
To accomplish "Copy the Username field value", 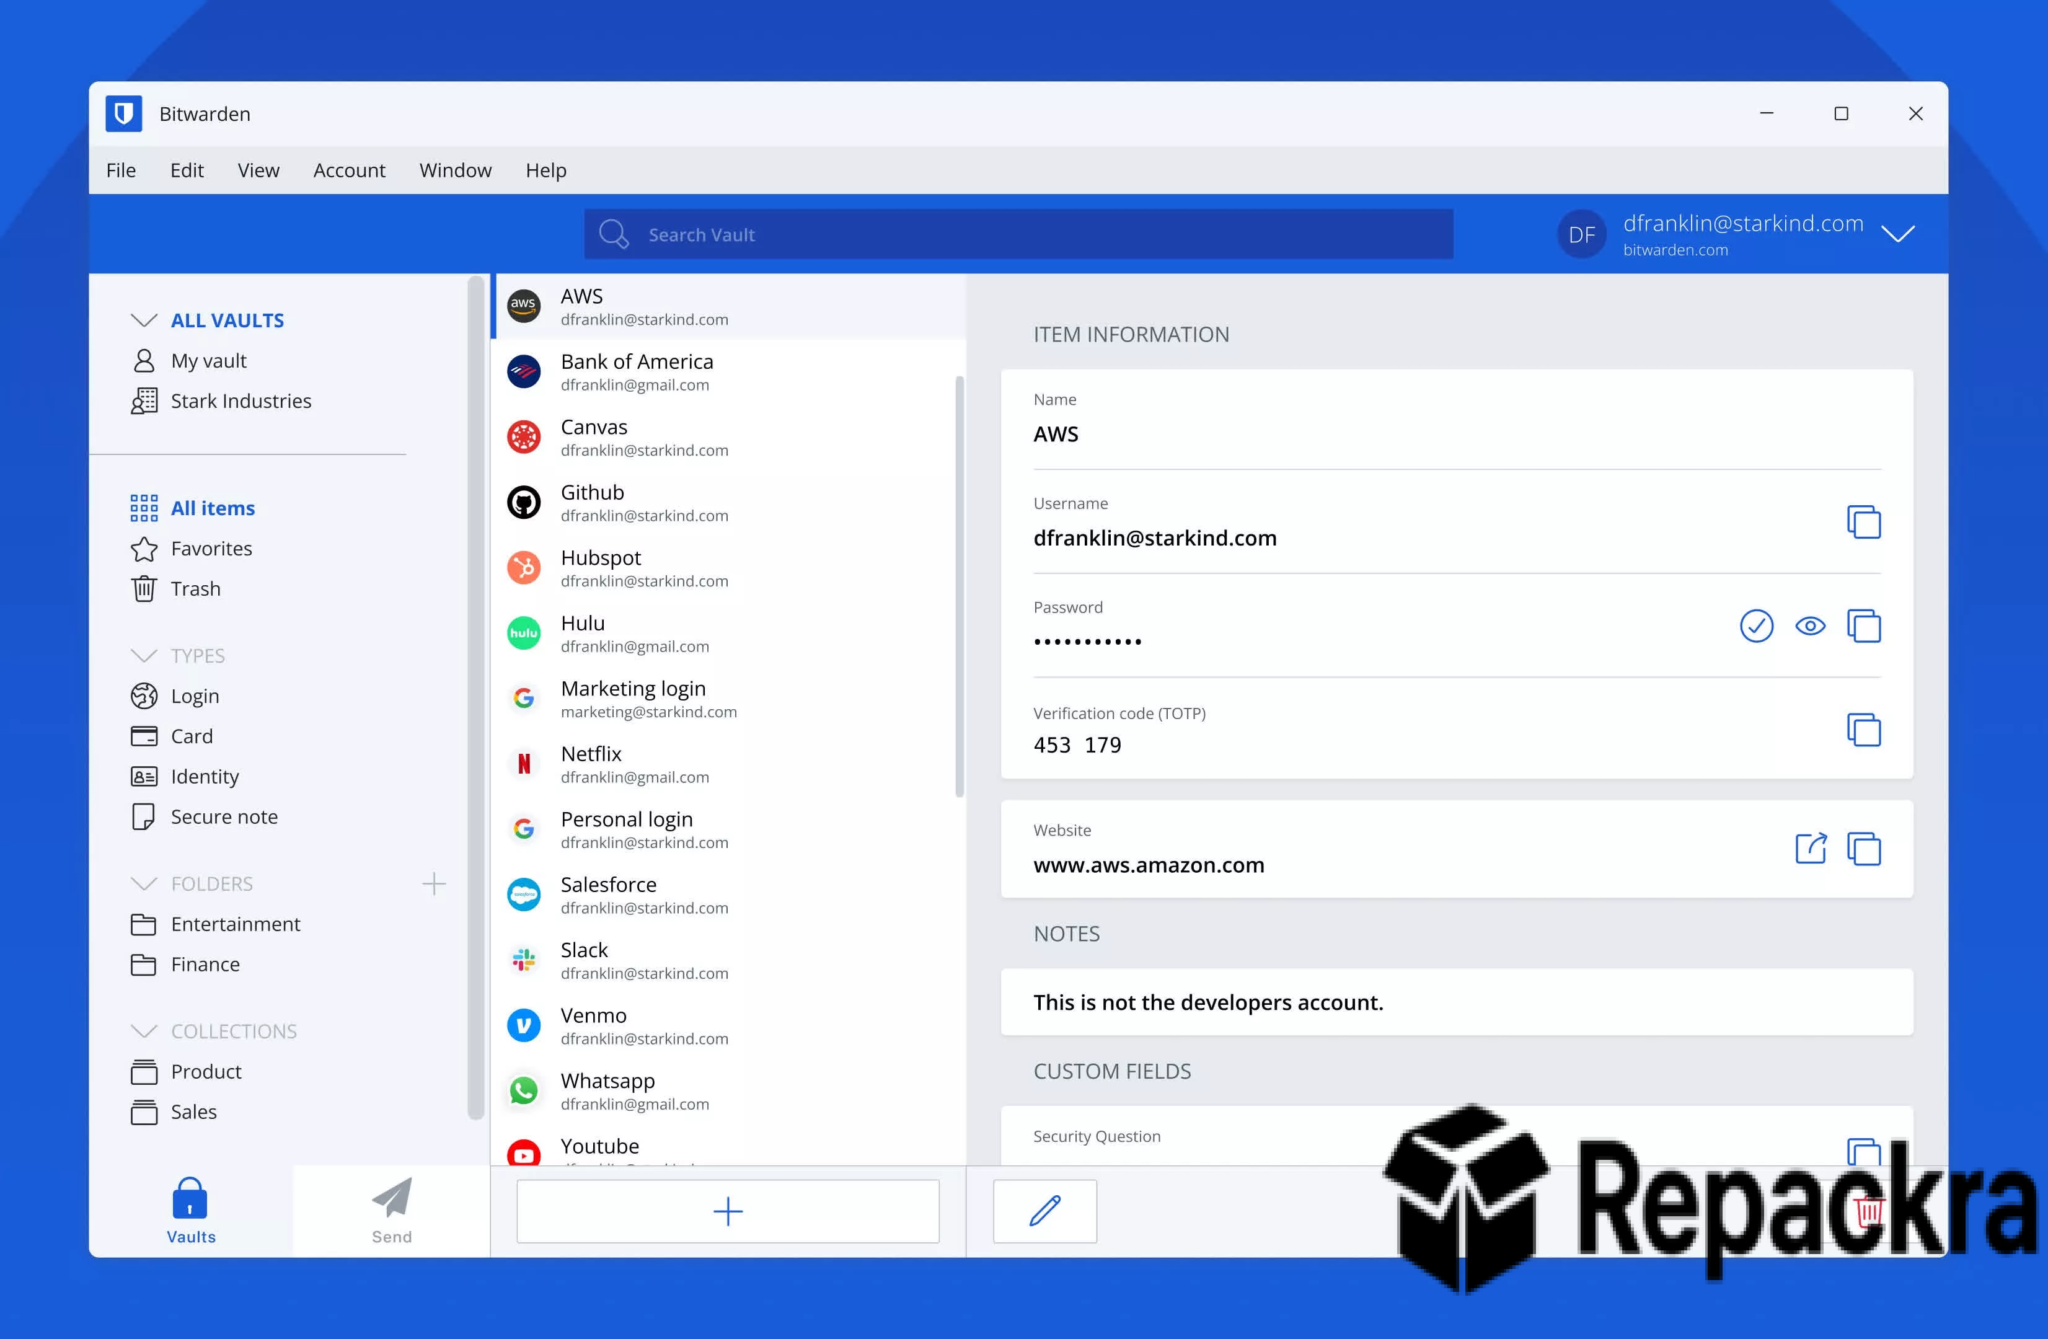I will click(1863, 522).
